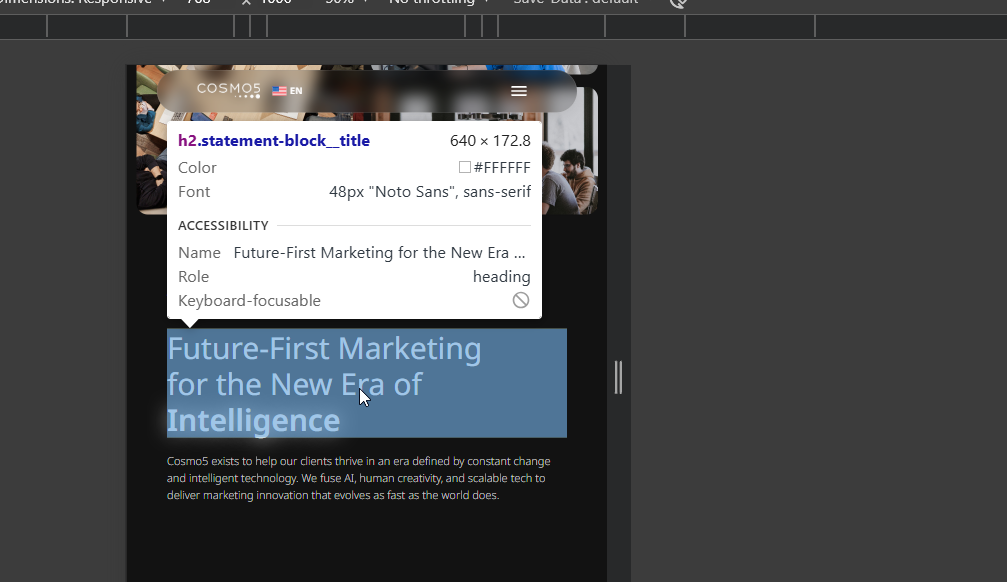Expand the No throttling dropdown
Viewport: 1007px width, 582px height.
[440, 3]
